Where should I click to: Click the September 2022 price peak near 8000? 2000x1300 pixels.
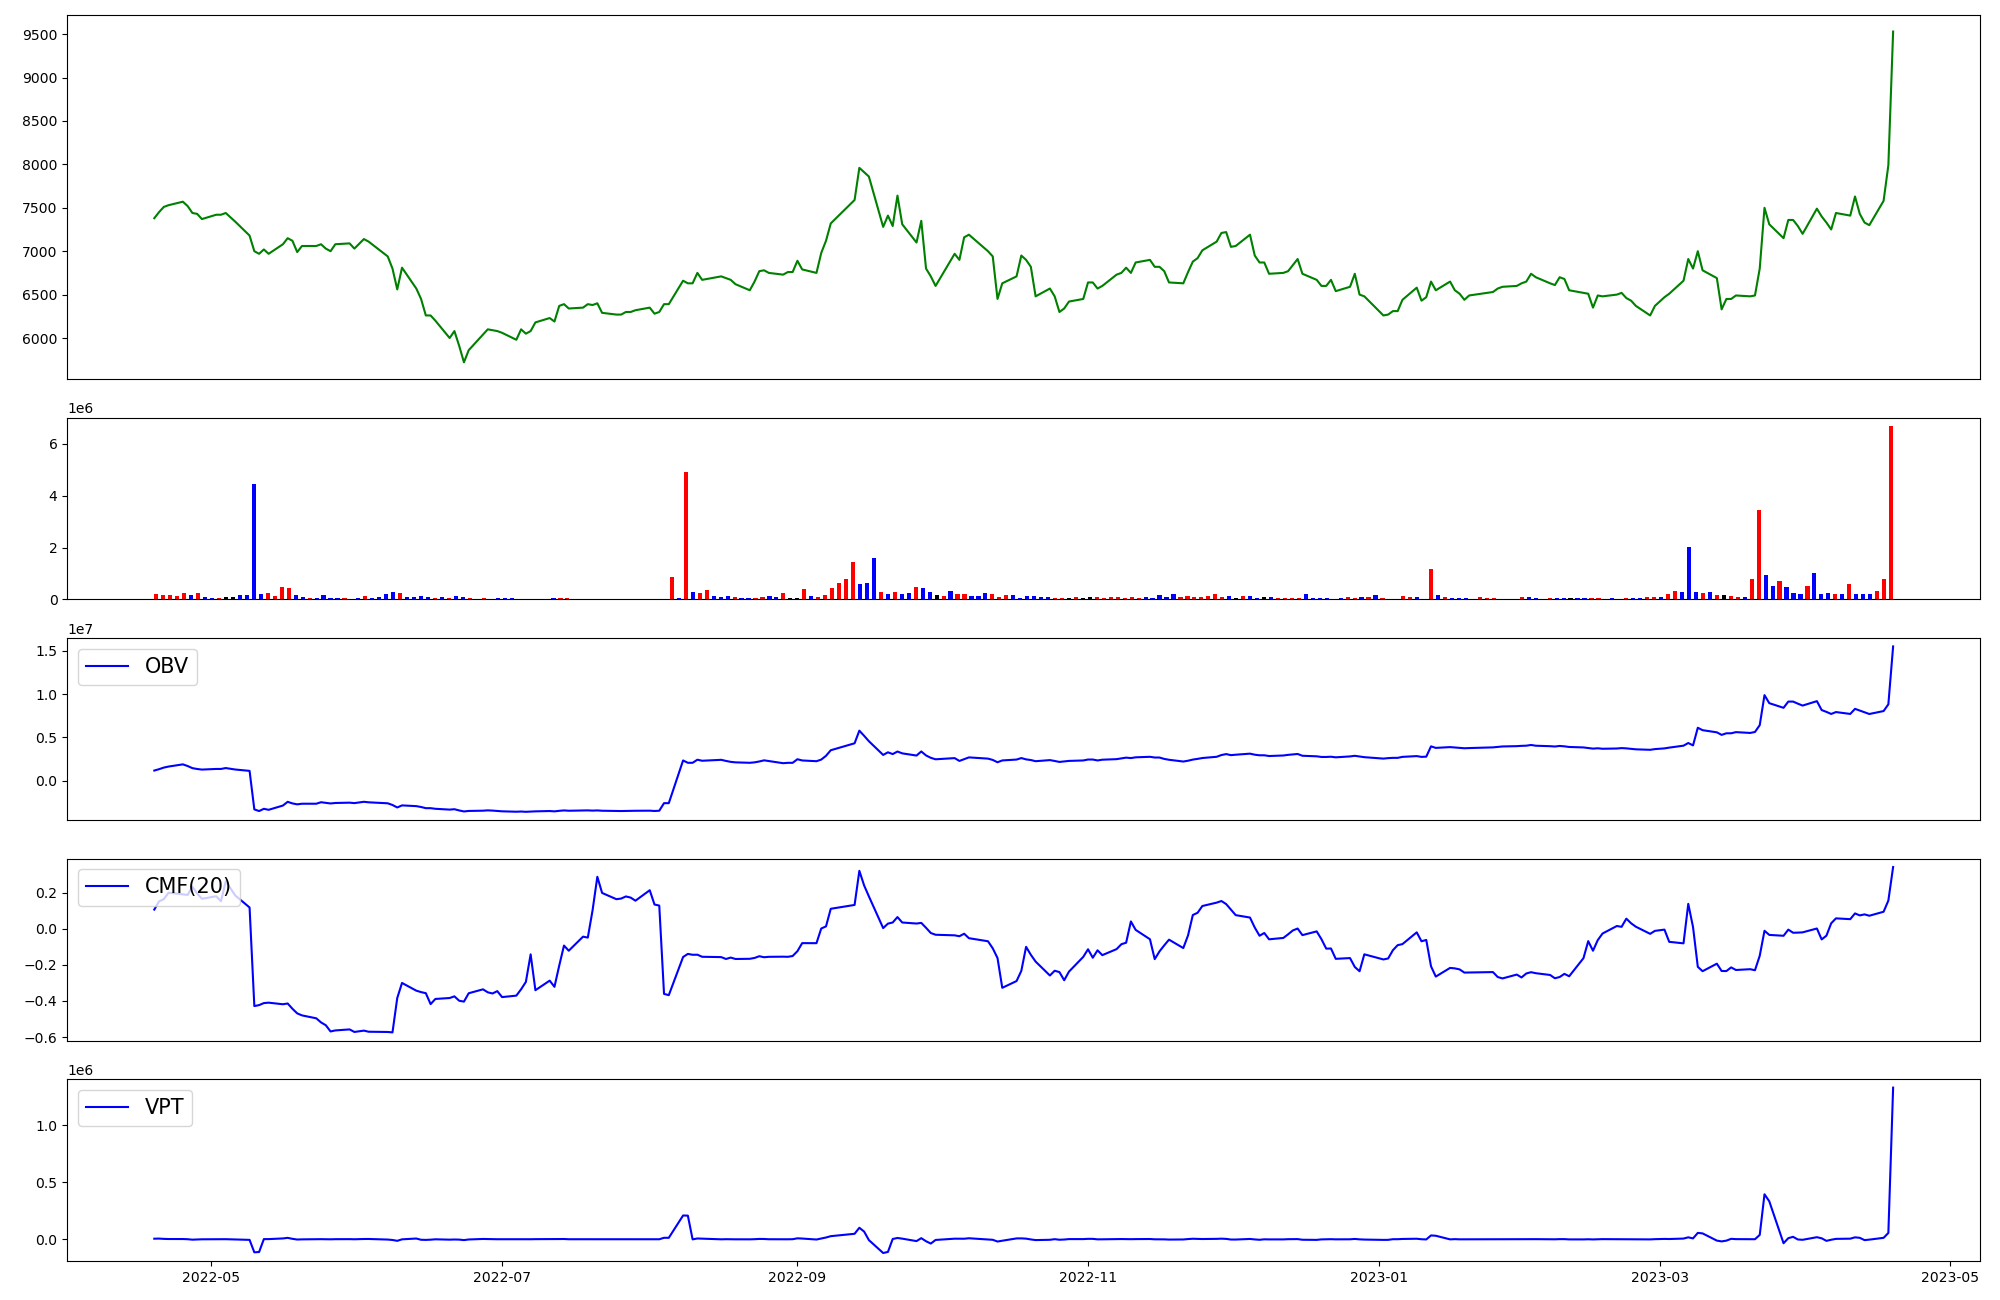click(x=859, y=168)
